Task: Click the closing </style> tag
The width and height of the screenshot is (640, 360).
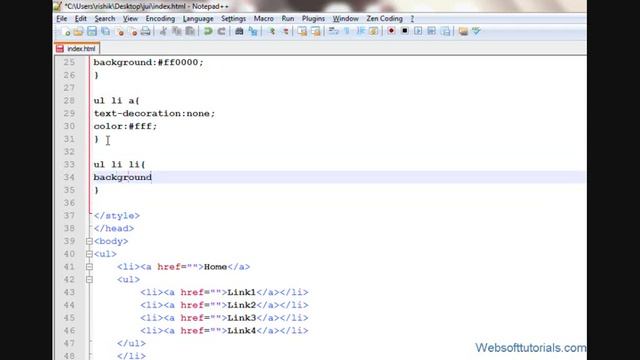Action: tap(117, 216)
